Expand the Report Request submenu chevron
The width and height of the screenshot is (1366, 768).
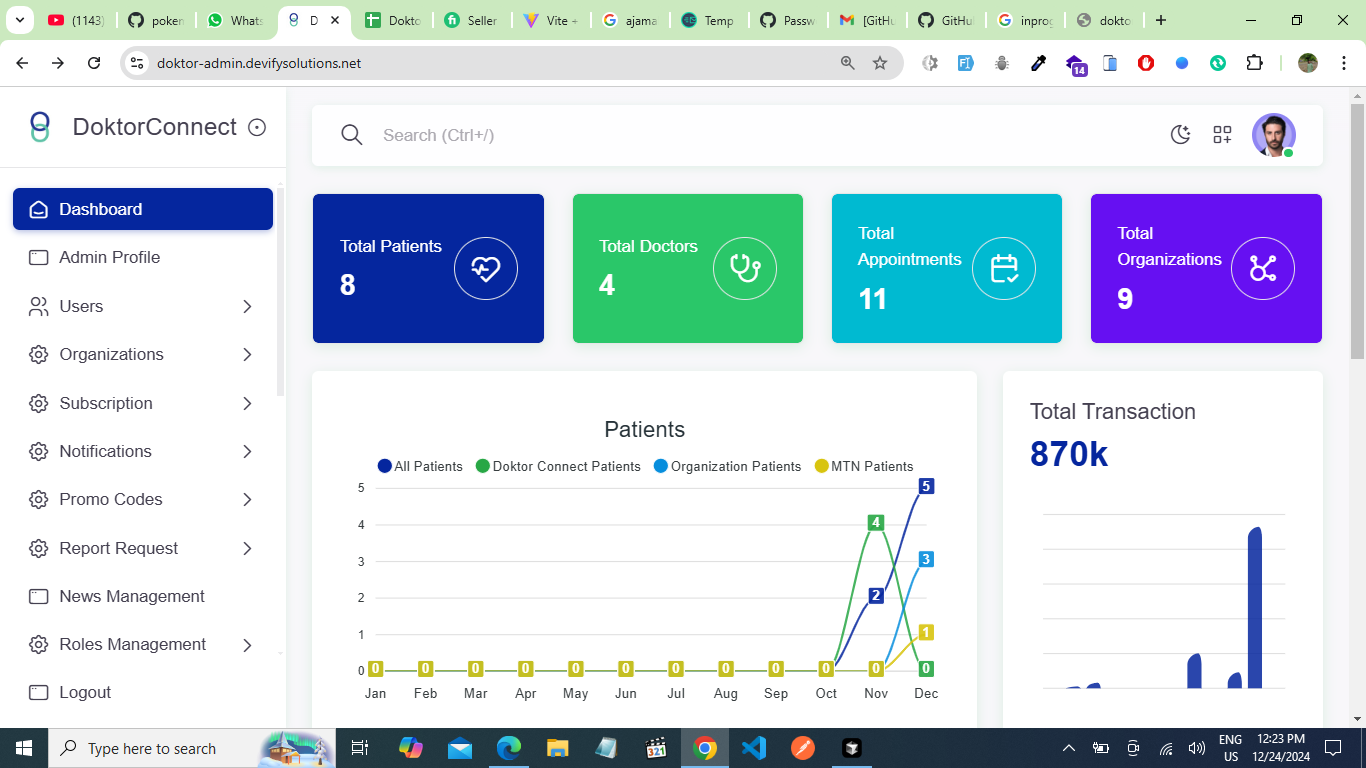247,548
